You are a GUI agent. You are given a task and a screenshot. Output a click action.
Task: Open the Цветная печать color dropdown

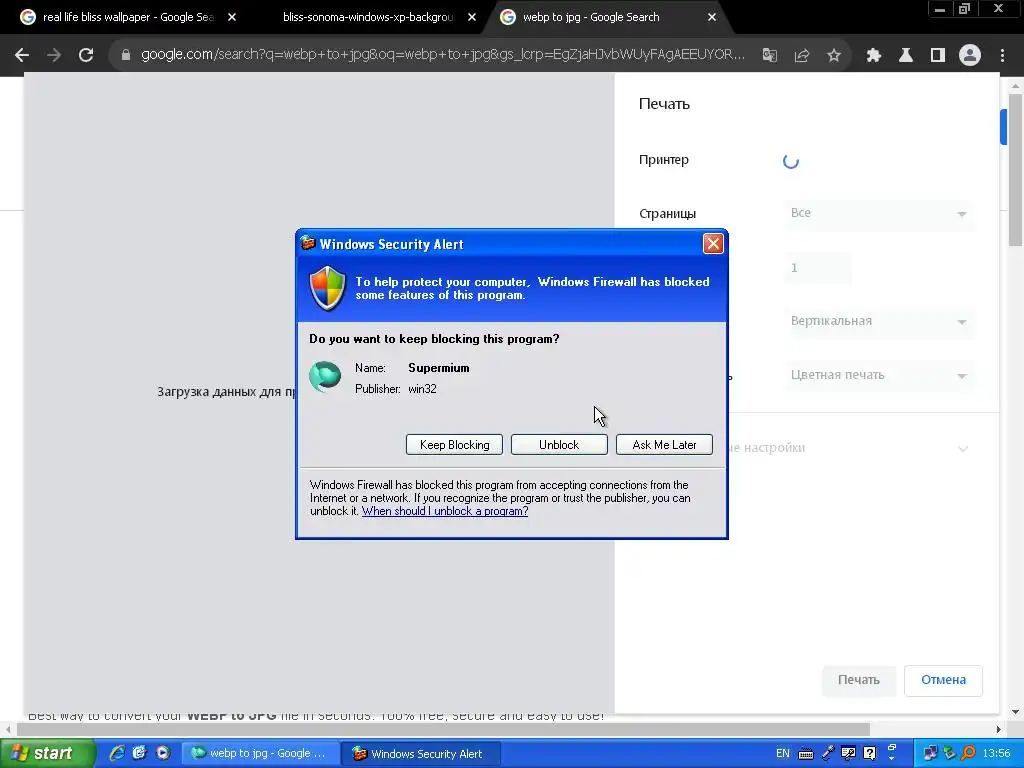coord(879,376)
